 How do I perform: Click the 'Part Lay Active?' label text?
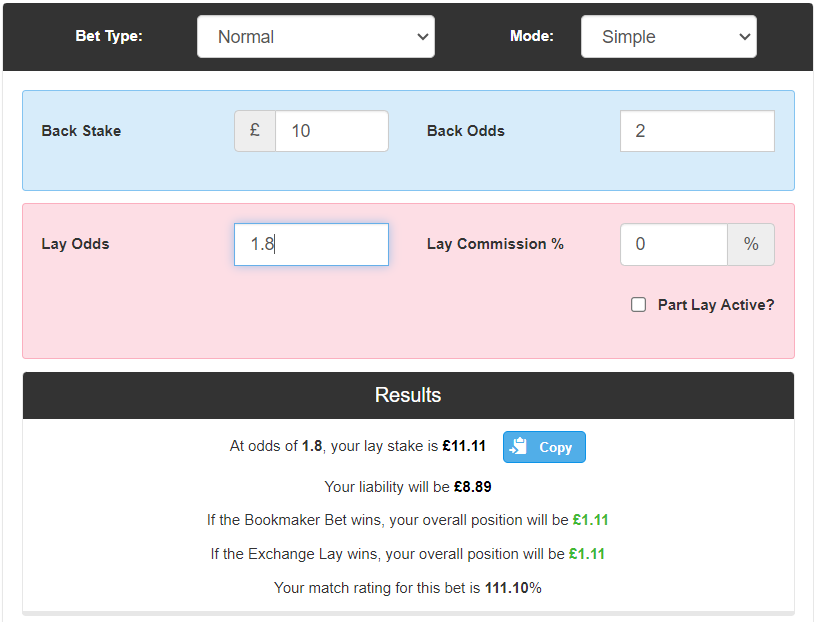[715, 305]
